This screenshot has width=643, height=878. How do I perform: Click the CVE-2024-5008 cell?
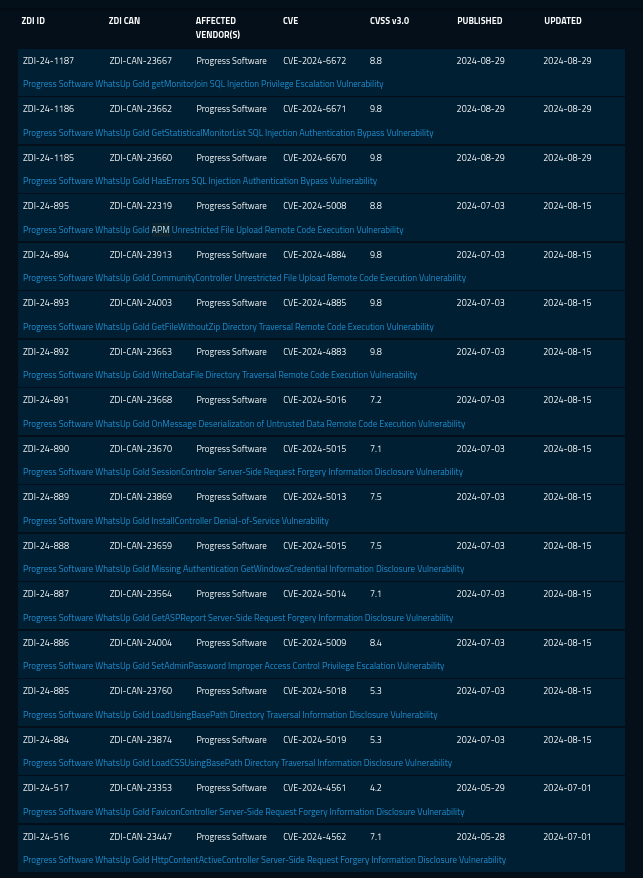point(314,206)
